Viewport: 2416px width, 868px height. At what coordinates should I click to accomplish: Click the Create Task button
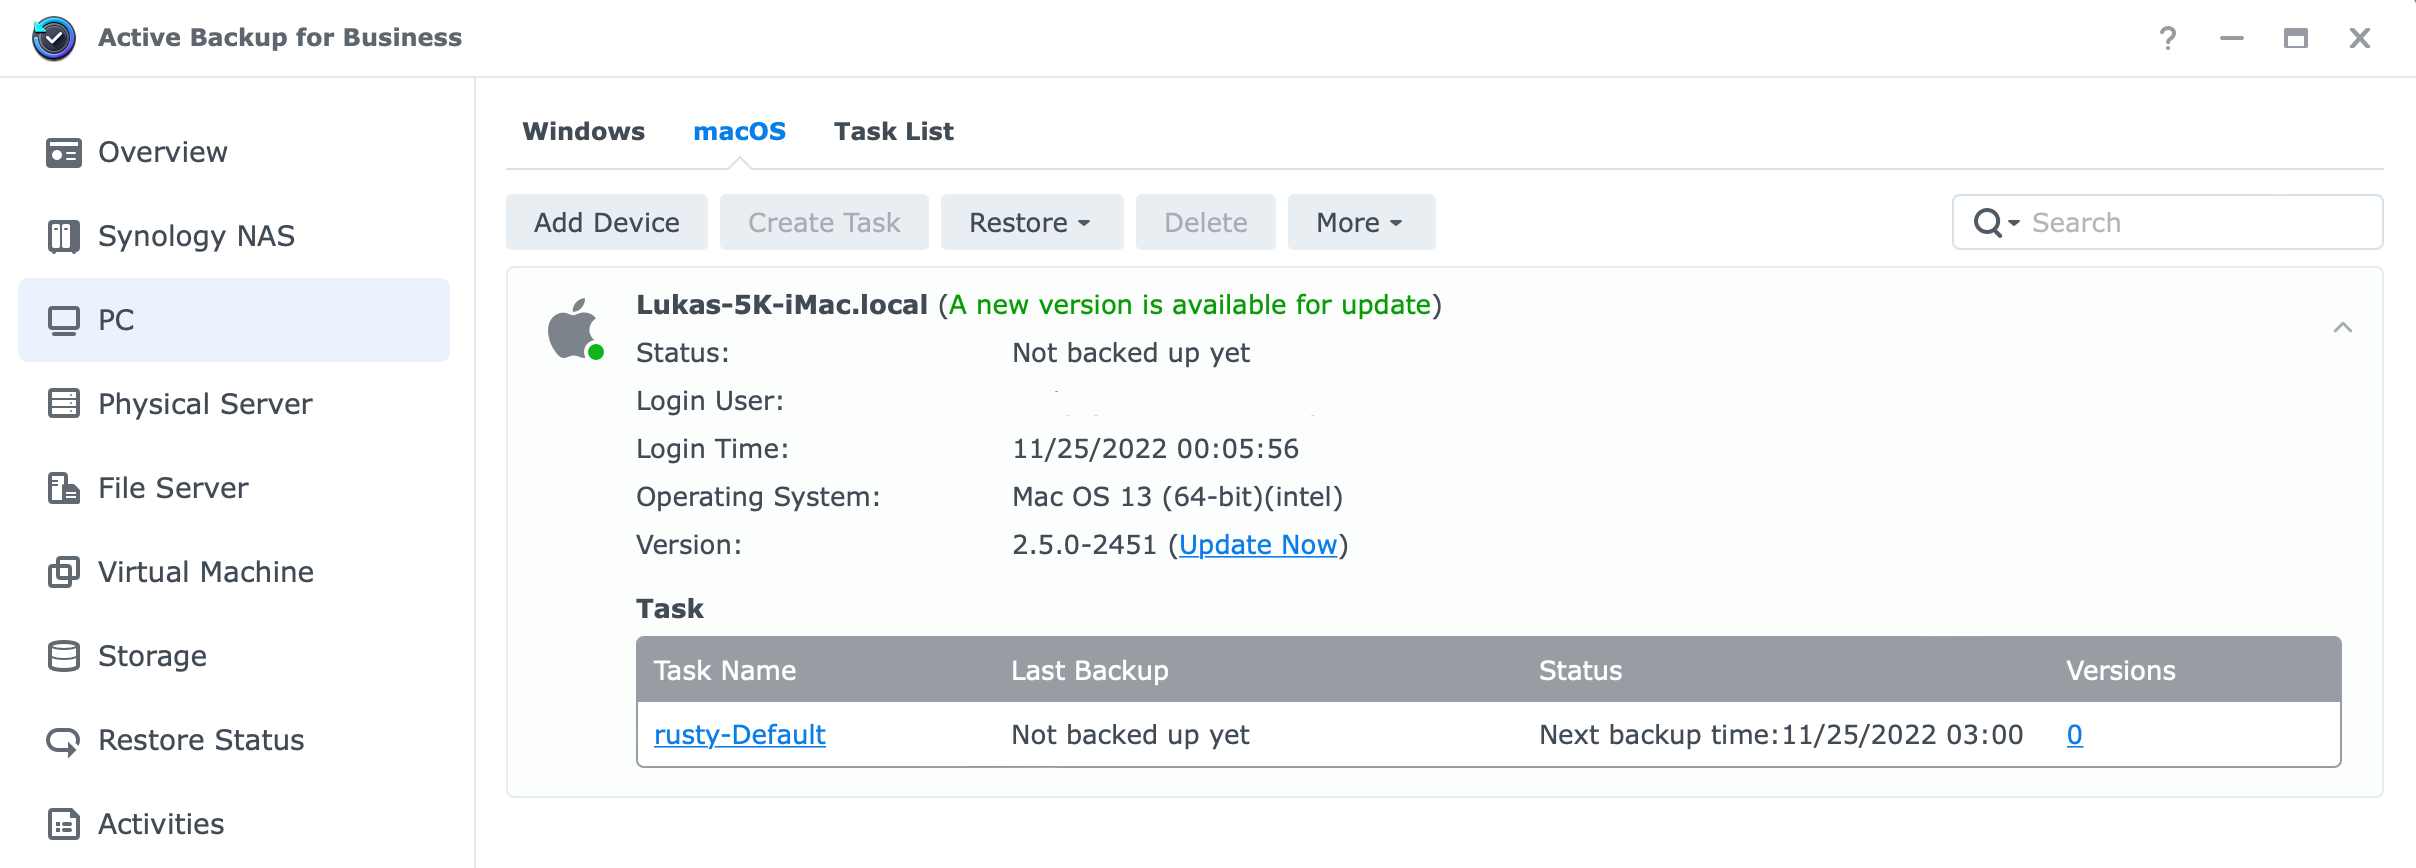pos(824,222)
